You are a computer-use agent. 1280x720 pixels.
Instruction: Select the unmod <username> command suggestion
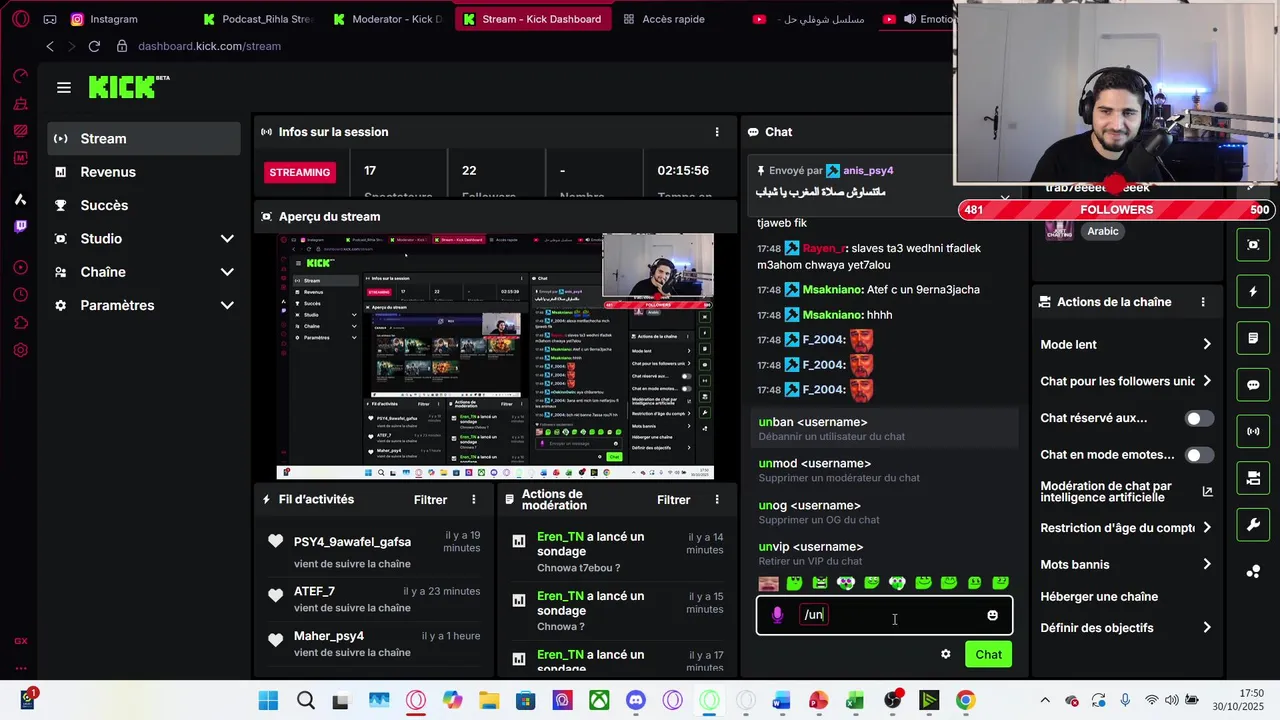884,470
